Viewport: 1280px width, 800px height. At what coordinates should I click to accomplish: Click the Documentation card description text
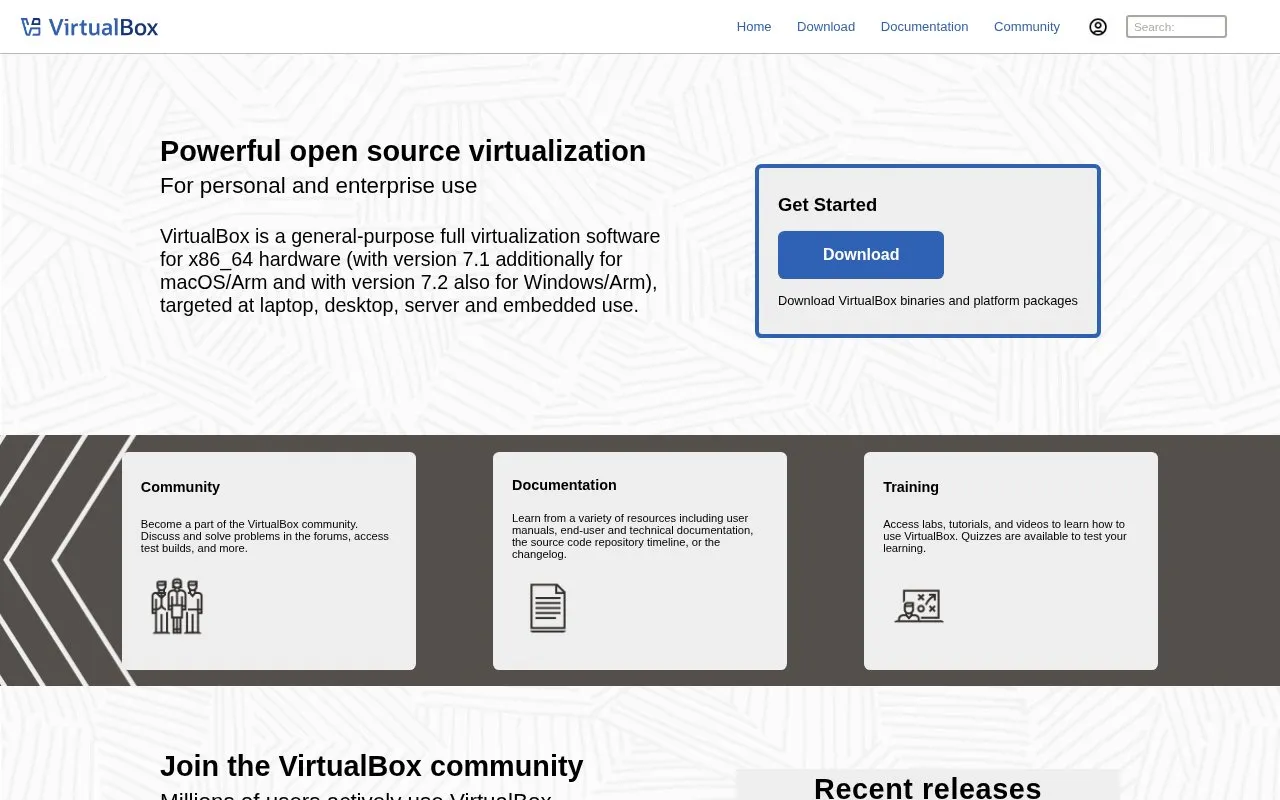[632, 536]
